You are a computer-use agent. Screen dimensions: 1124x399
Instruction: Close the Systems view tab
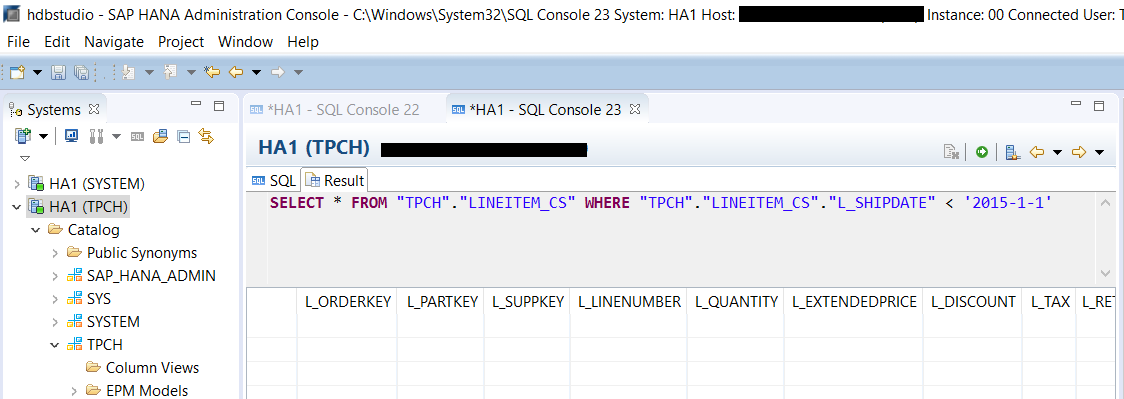tap(93, 110)
